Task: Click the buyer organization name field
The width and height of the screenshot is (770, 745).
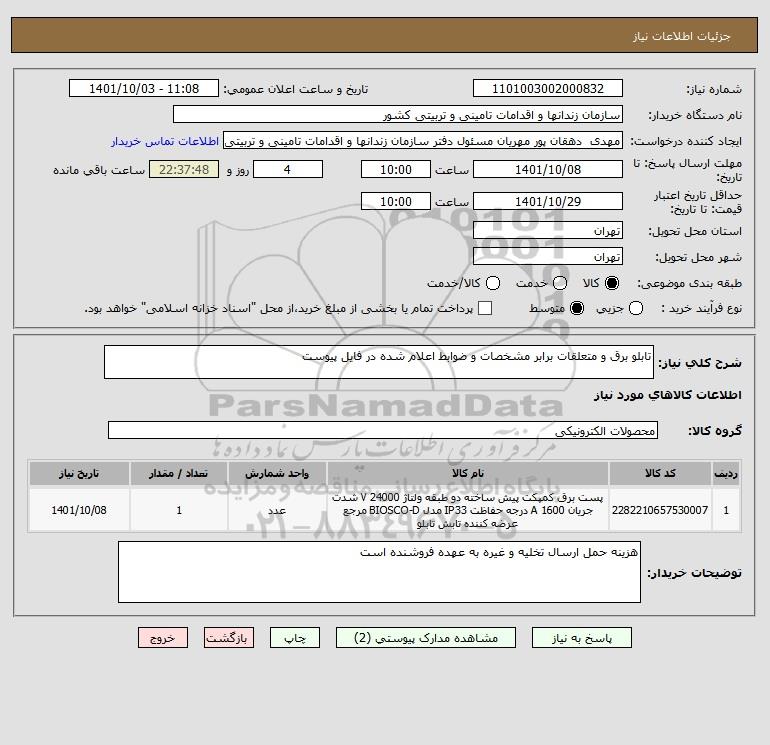Action: 398,114
